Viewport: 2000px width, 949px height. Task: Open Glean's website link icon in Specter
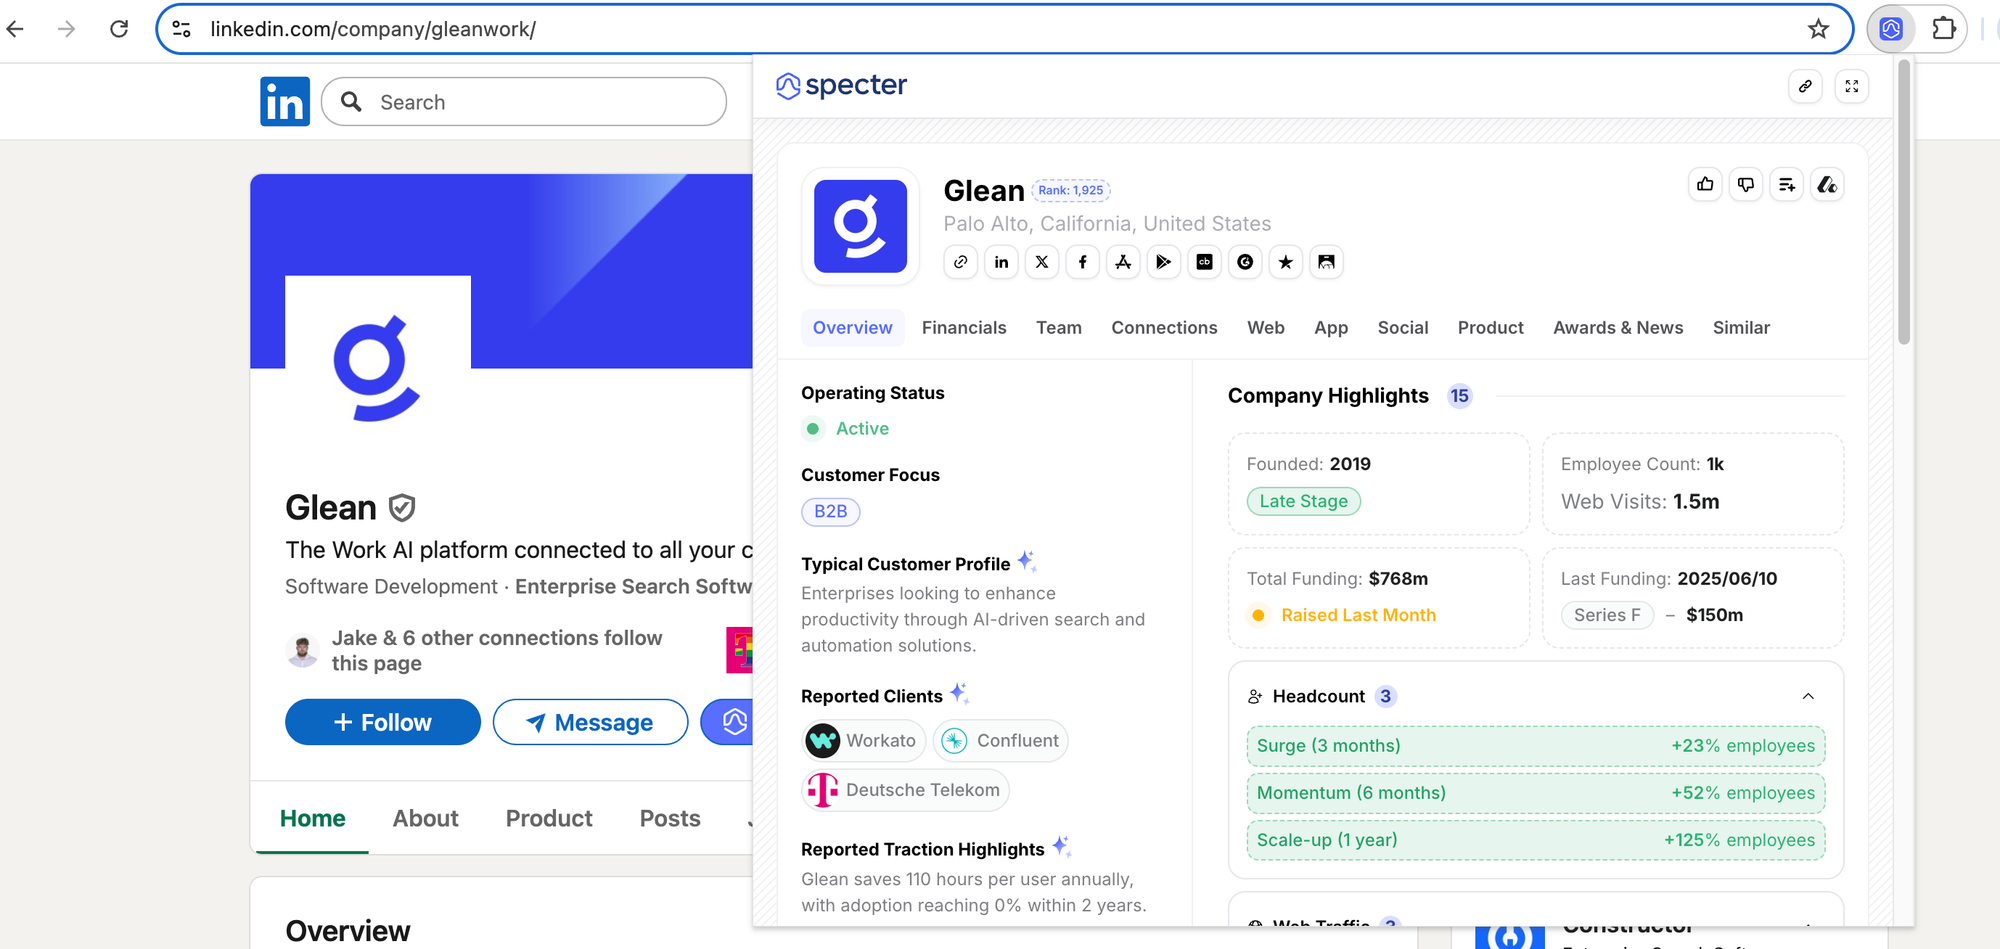(961, 262)
